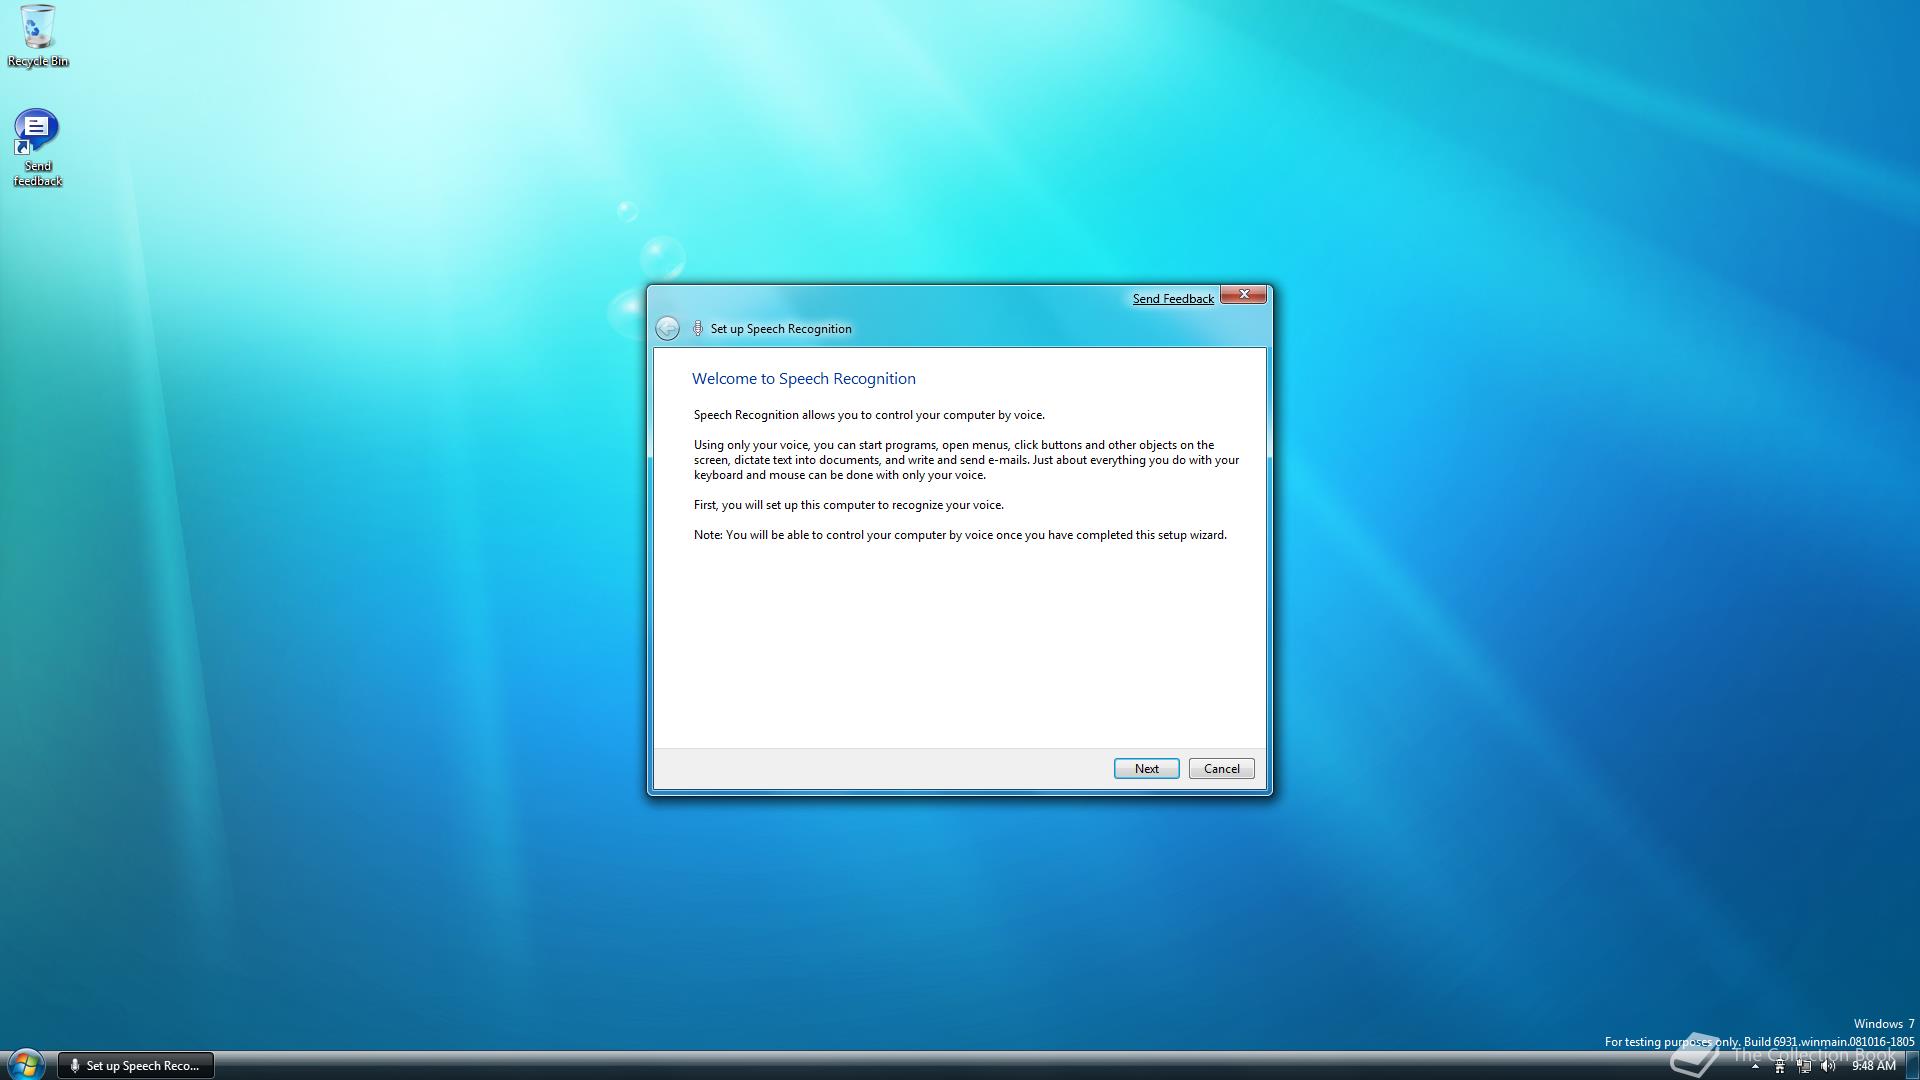Click the Welcome to Speech Recognition heading
The width and height of the screenshot is (1920, 1080).
point(803,378)
